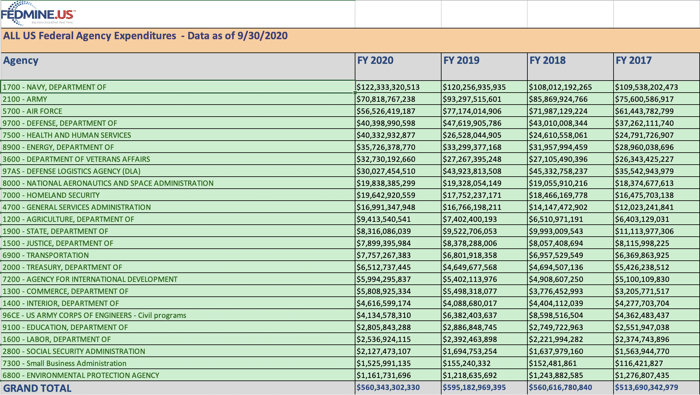The height and width of the screenshot is (395, 700).
Task: Click the FEDMINE.US logo
Action: click(x=38, y=14)
